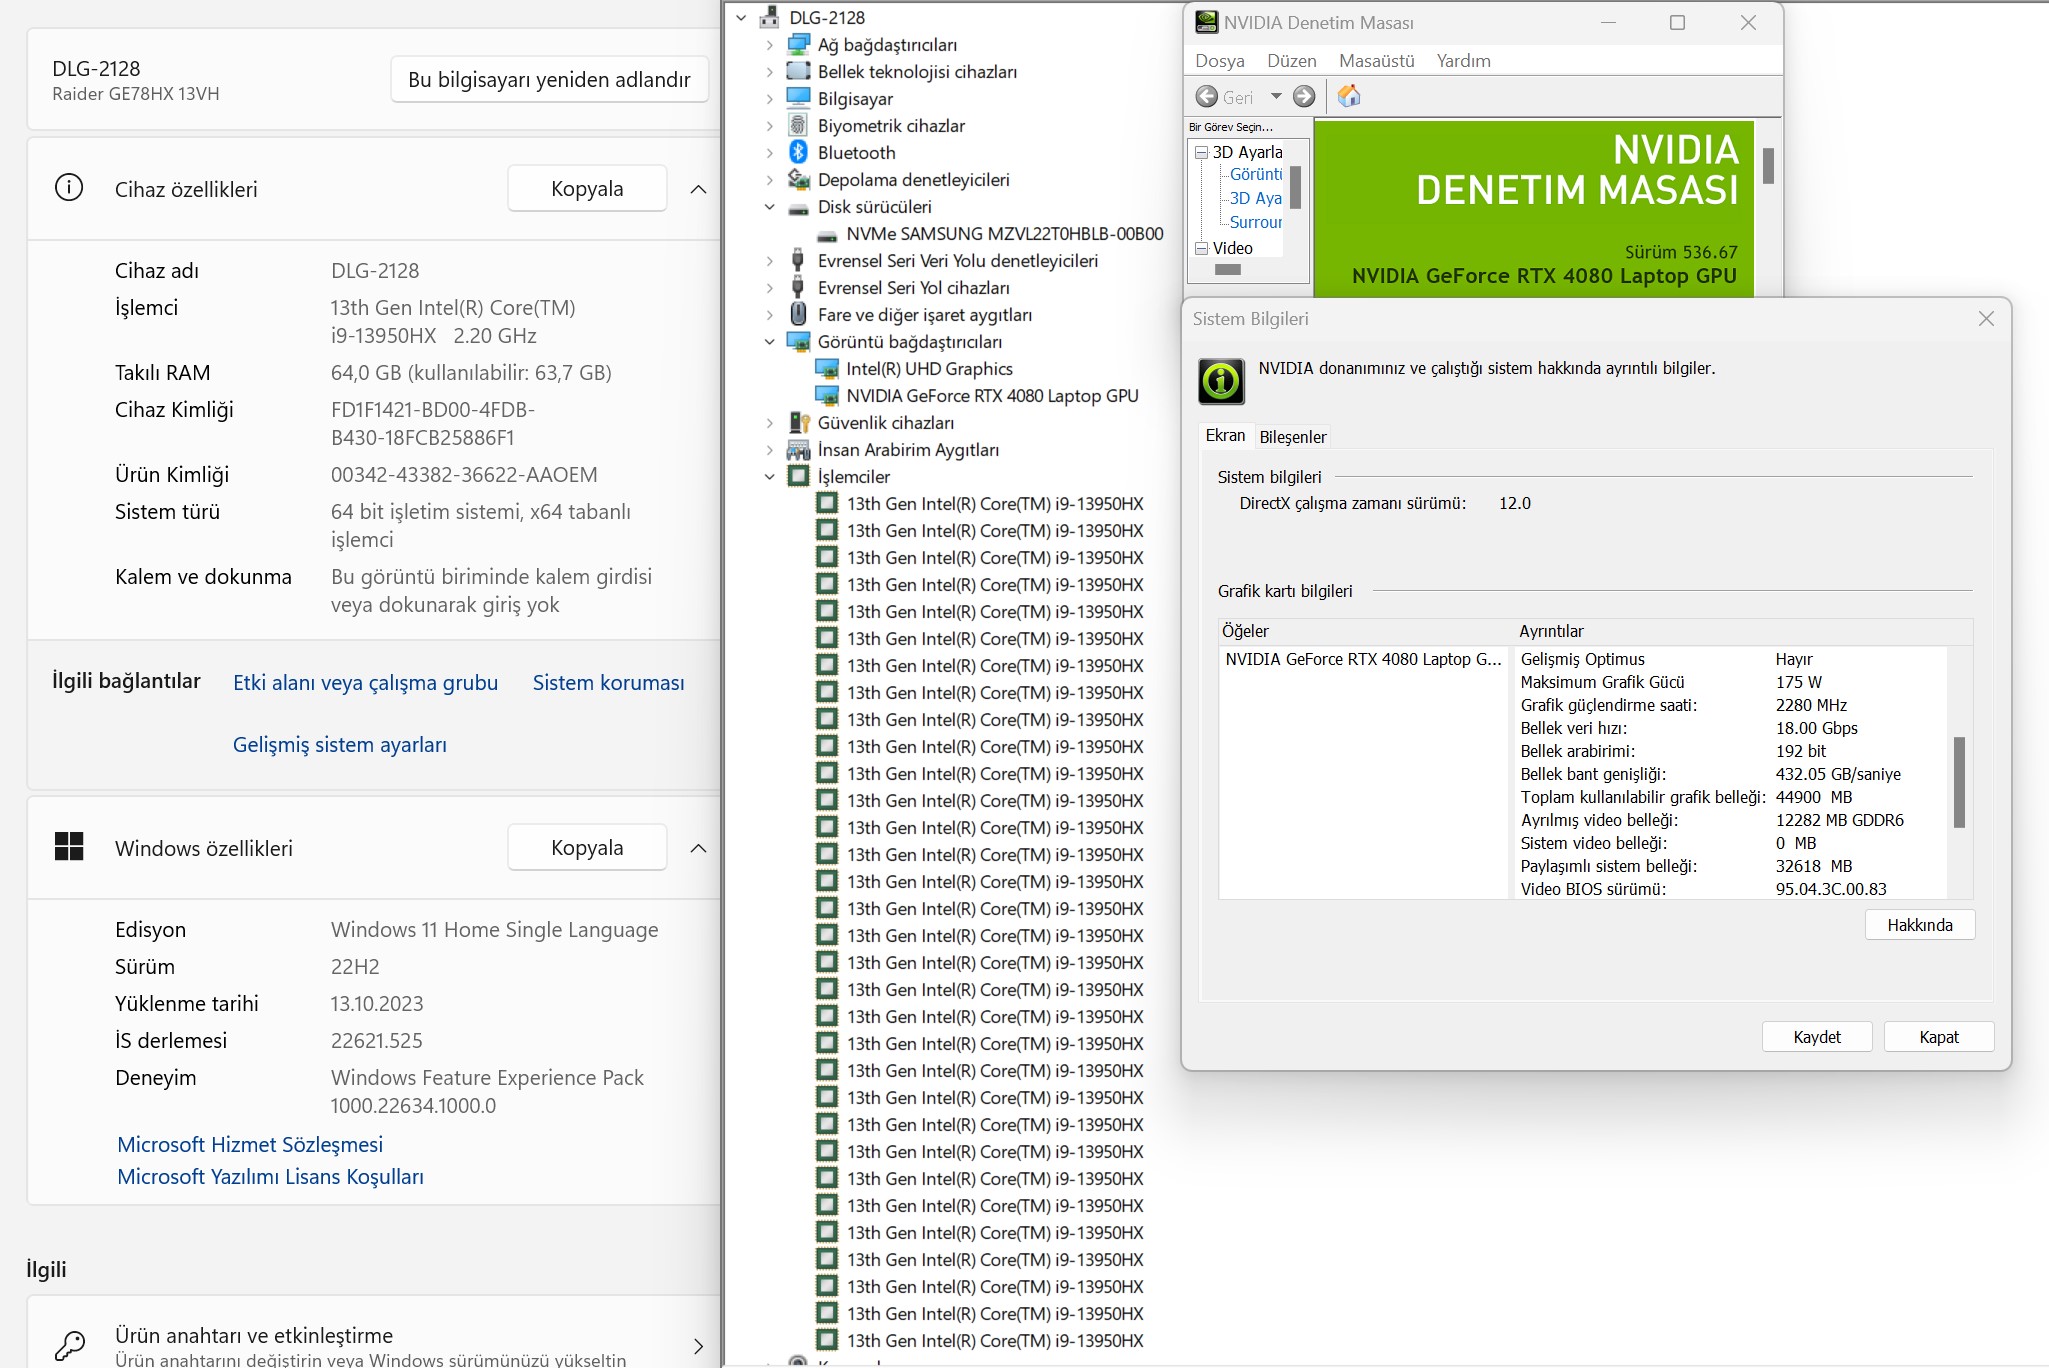Click Bu bilgisayarı yeniden adlandır button

click(549, 79)
